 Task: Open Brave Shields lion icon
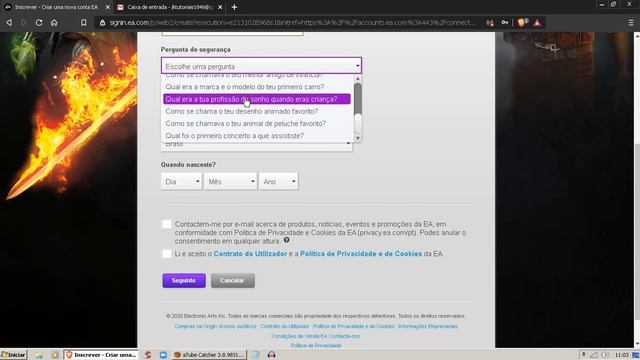[522, 22]
